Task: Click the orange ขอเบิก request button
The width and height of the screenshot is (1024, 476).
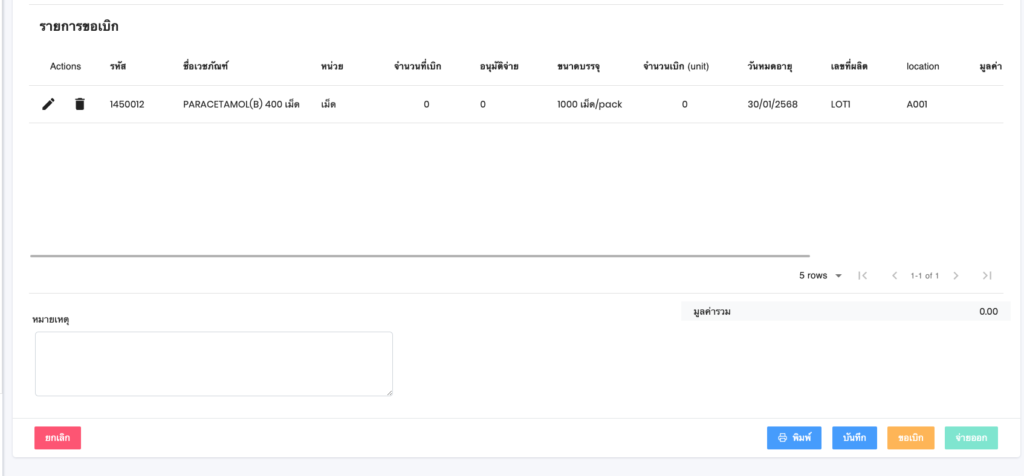Action: tap(910, 437)
